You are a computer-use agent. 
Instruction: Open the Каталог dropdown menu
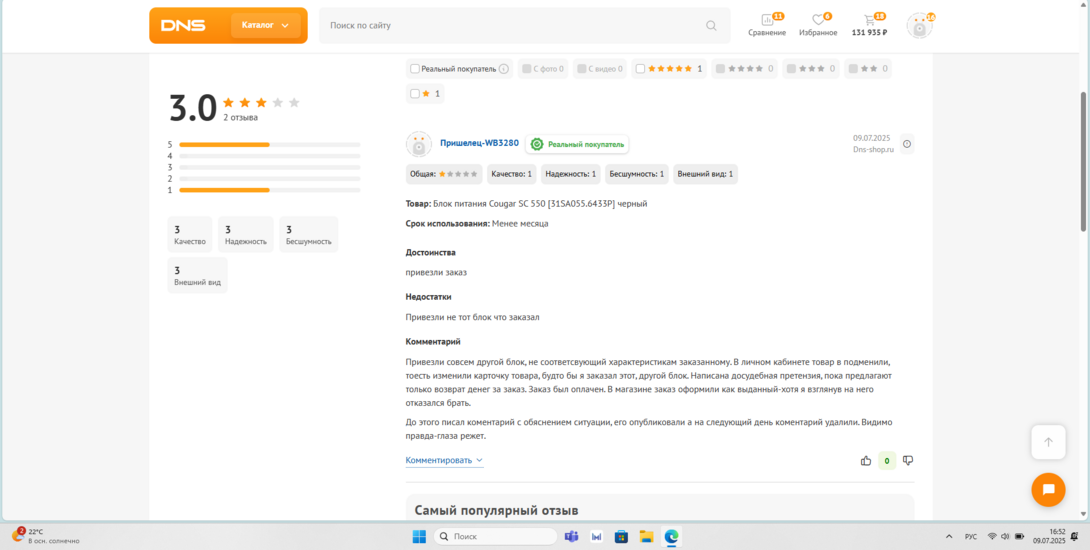[x=265, y=26]
